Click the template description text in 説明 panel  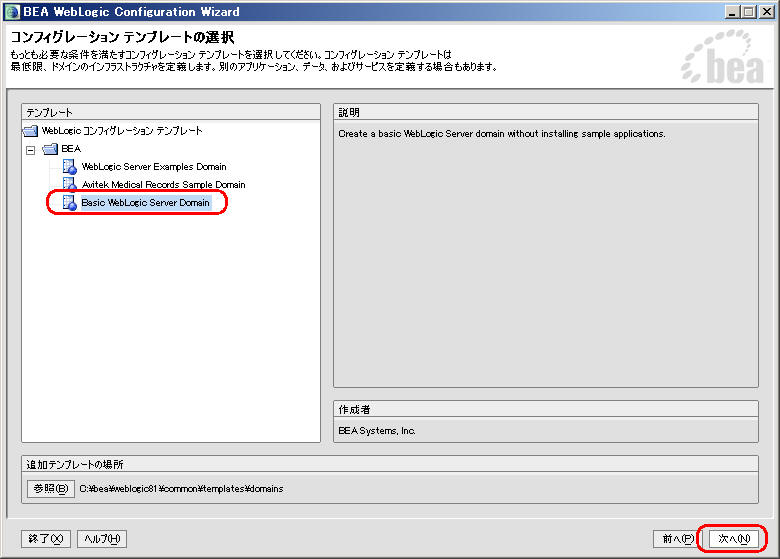click(501, 133)
